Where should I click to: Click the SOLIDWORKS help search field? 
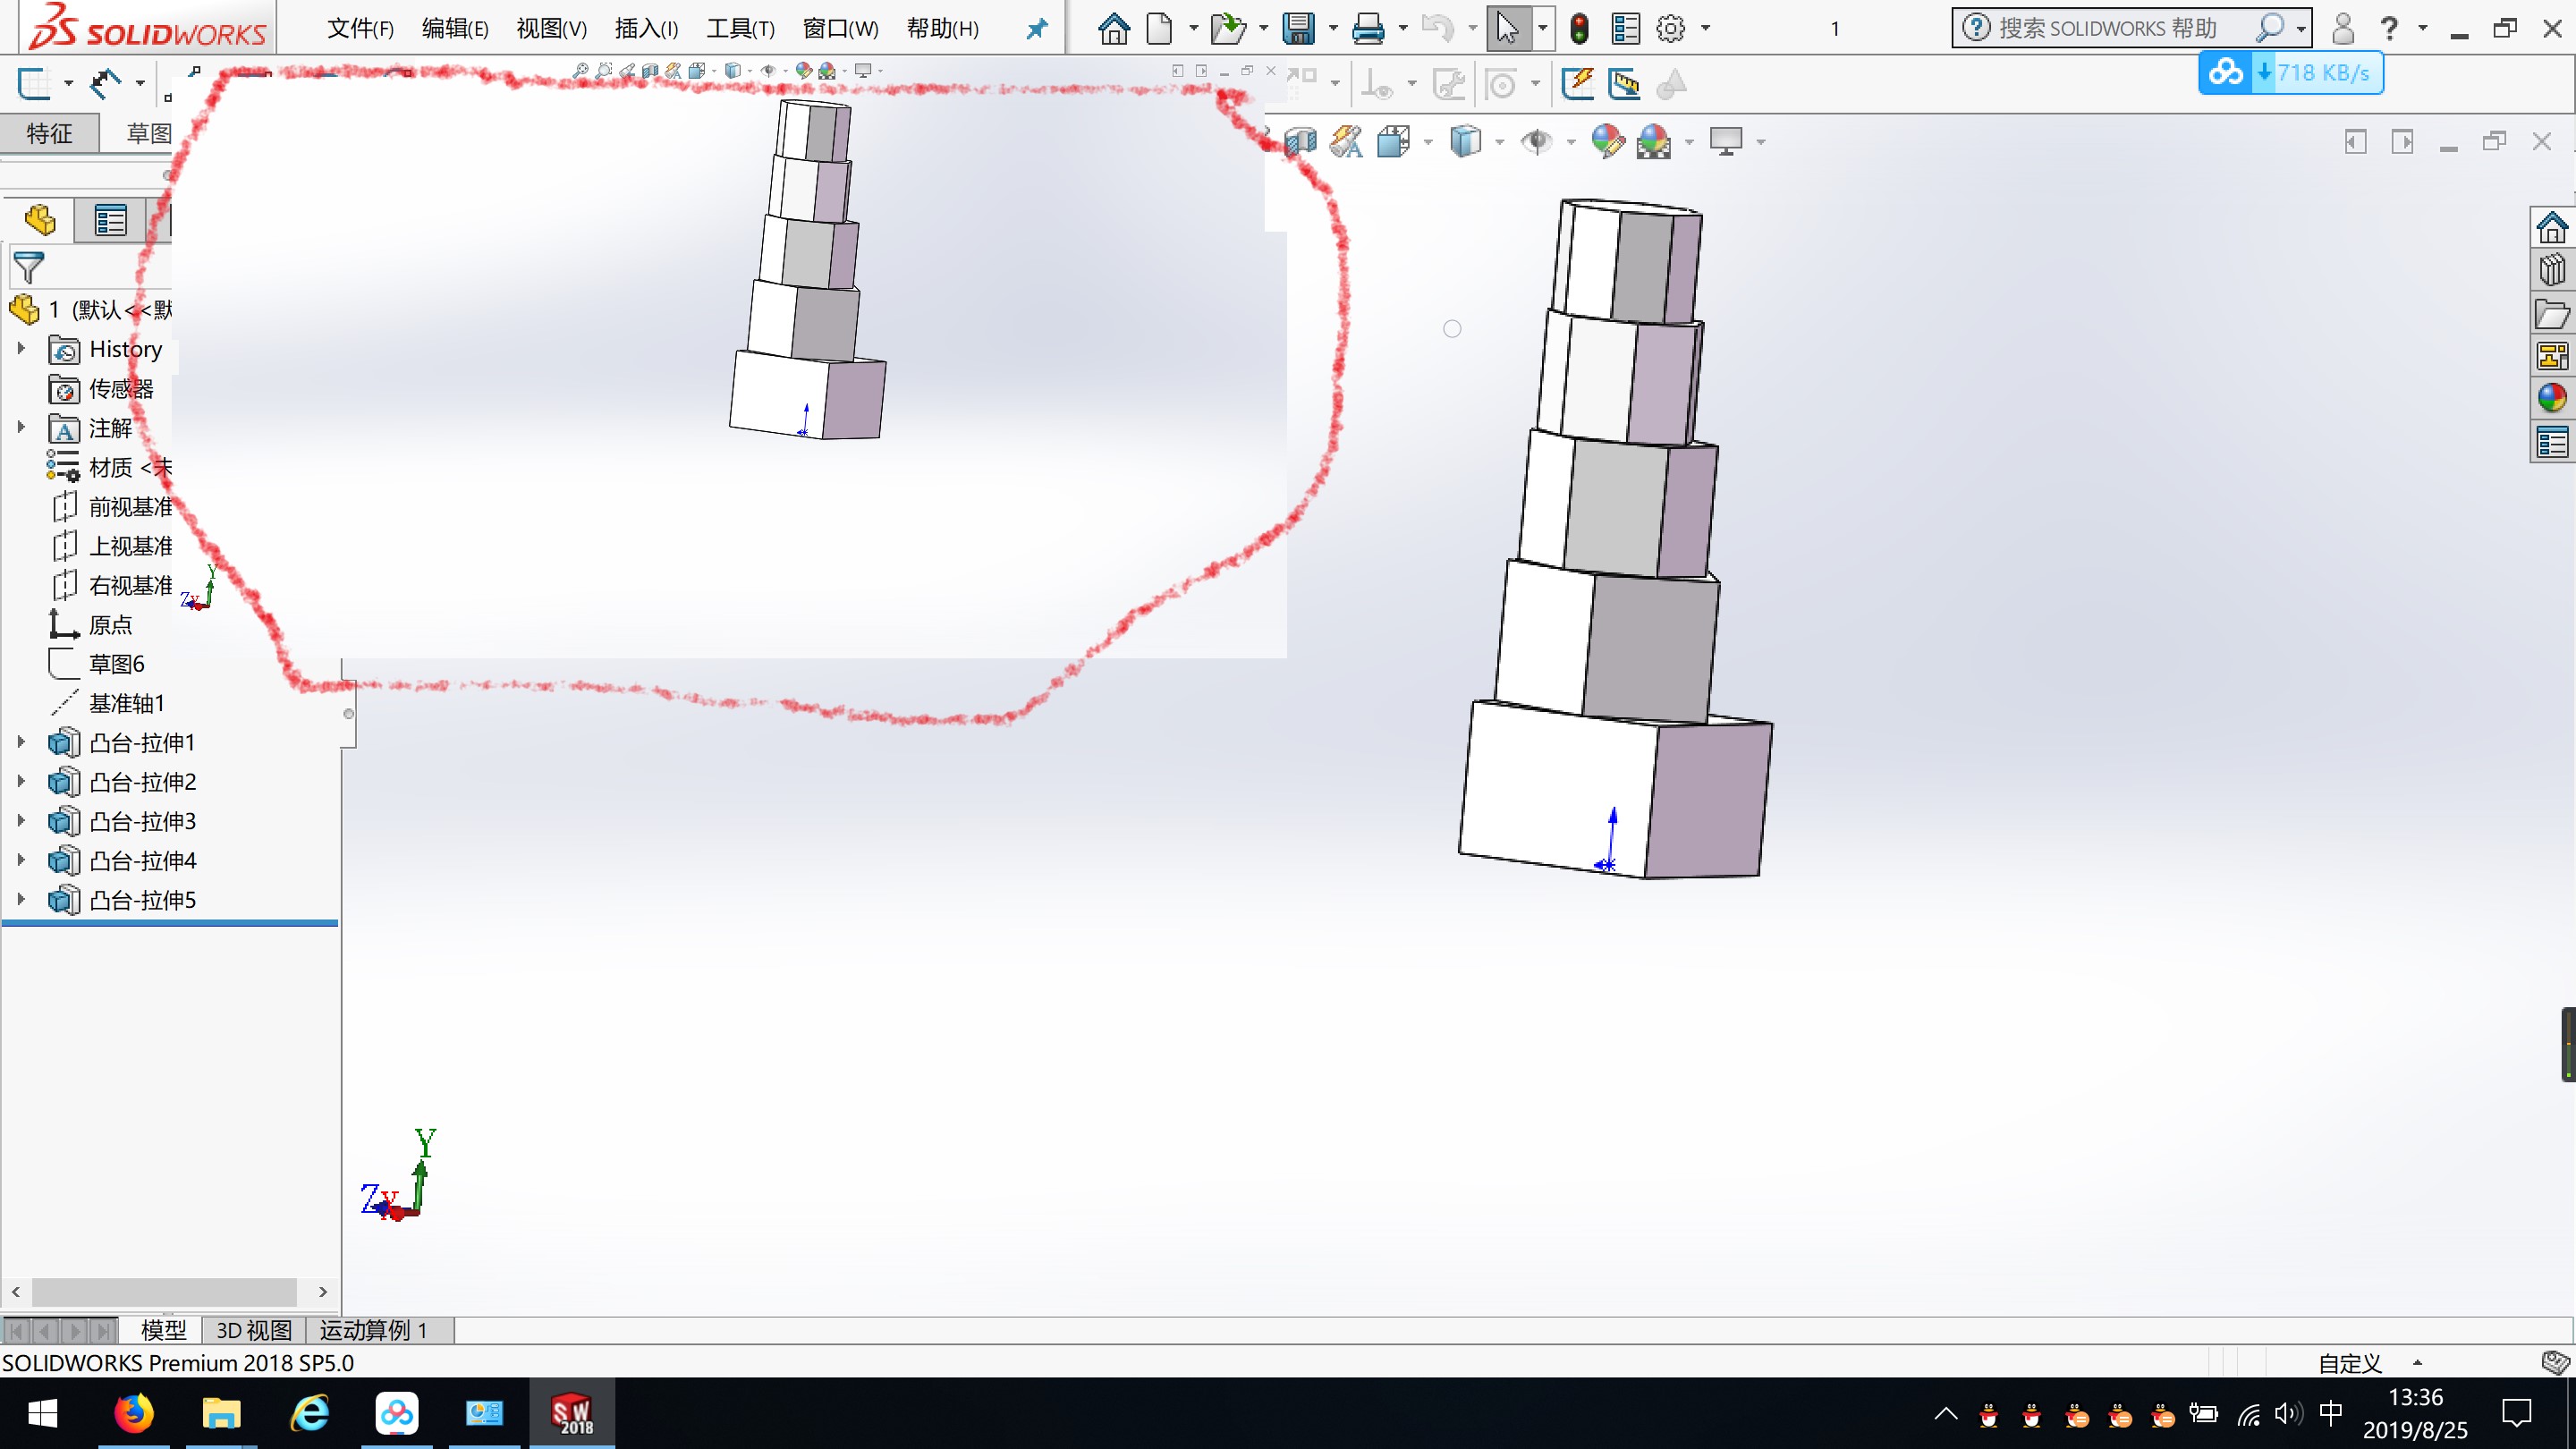[2110, 29]
